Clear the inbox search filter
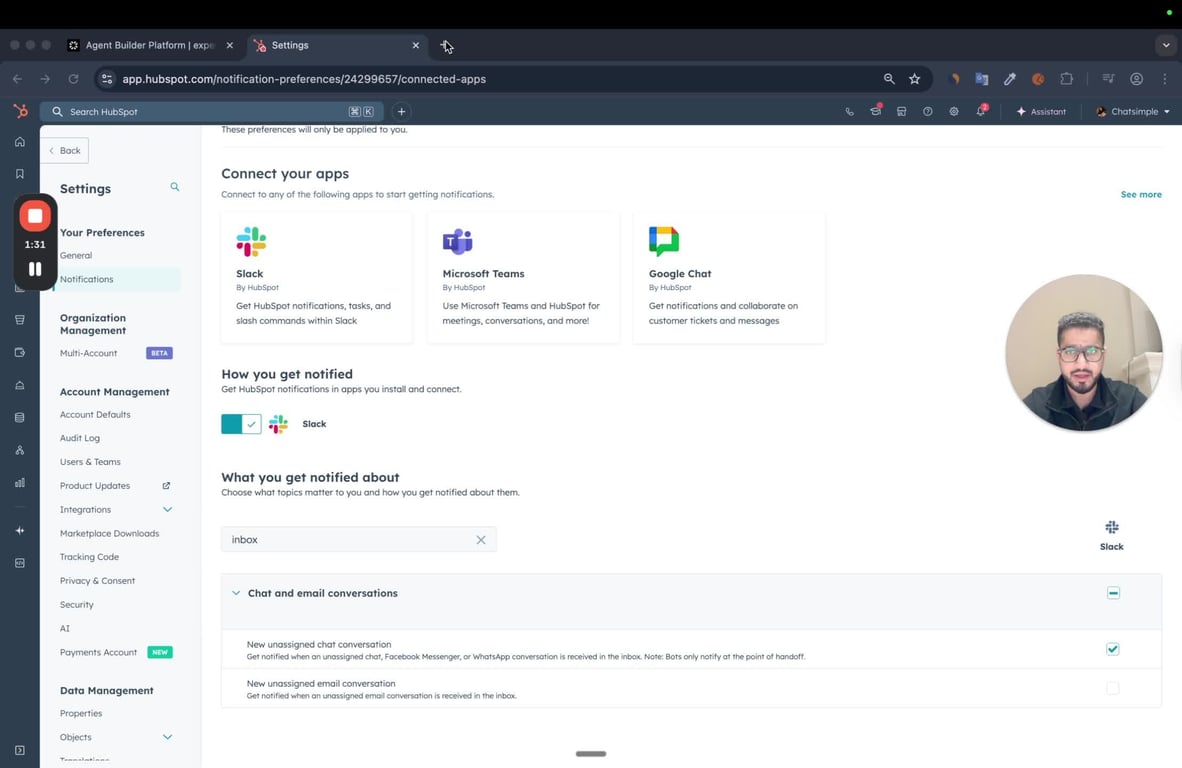The height and width of the screenshot is (768, 1182). 481,540
